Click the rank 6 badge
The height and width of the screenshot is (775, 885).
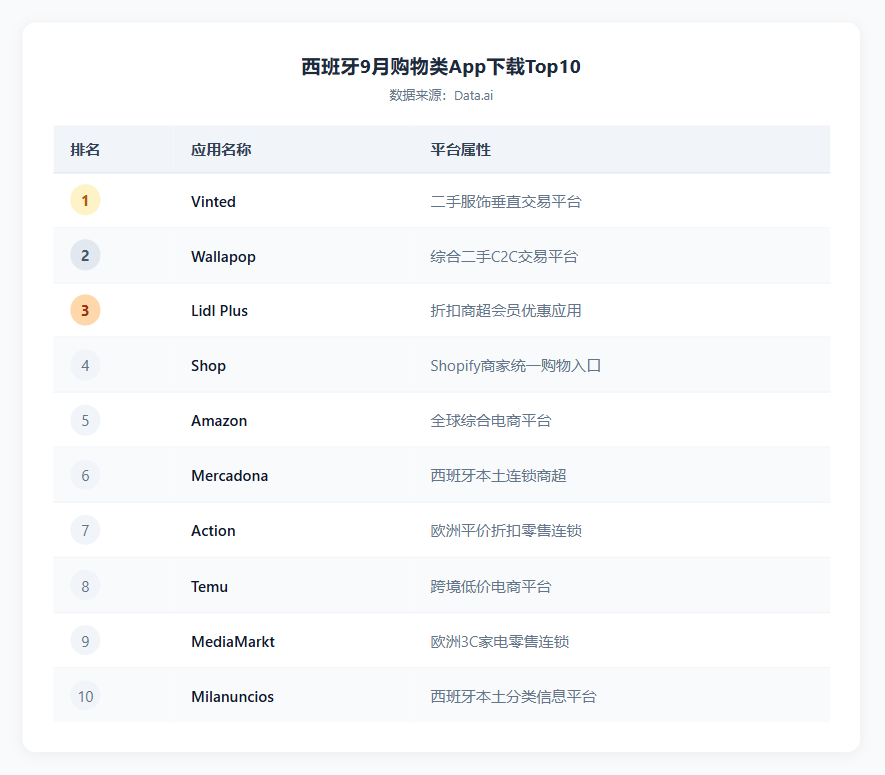pos(85,475)
